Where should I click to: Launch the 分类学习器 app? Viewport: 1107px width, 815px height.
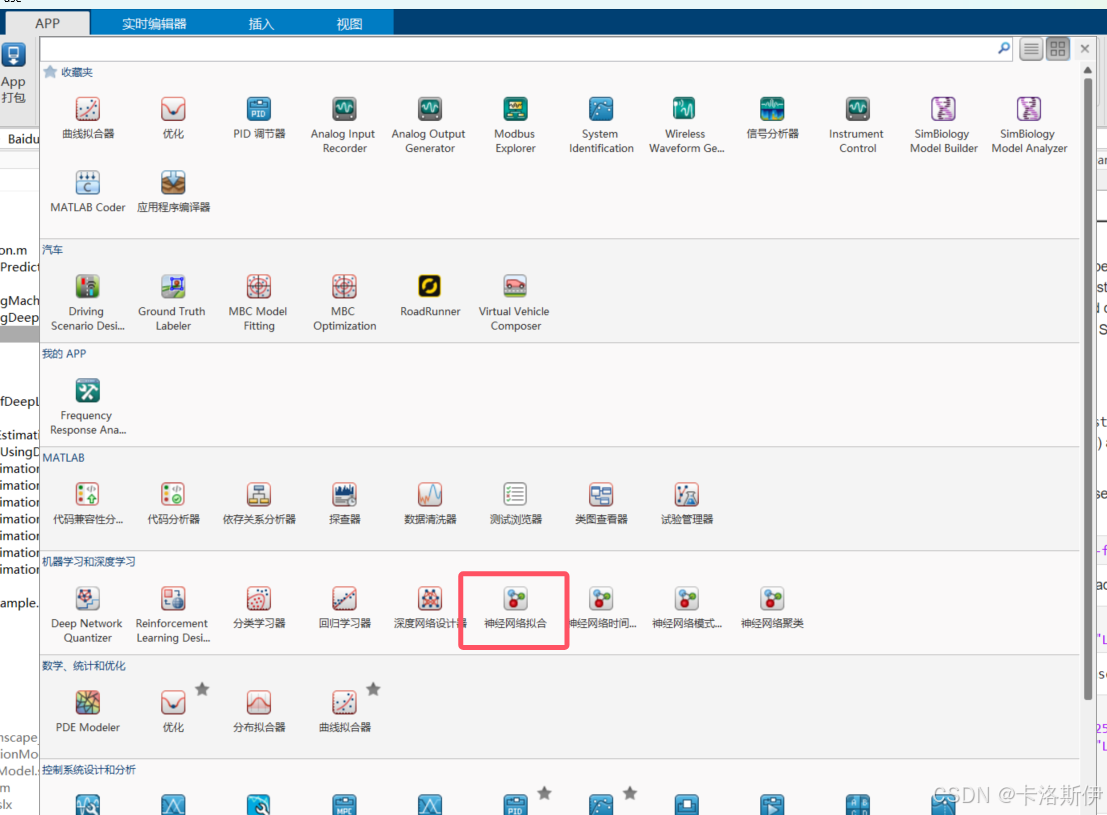coord(258,607)
